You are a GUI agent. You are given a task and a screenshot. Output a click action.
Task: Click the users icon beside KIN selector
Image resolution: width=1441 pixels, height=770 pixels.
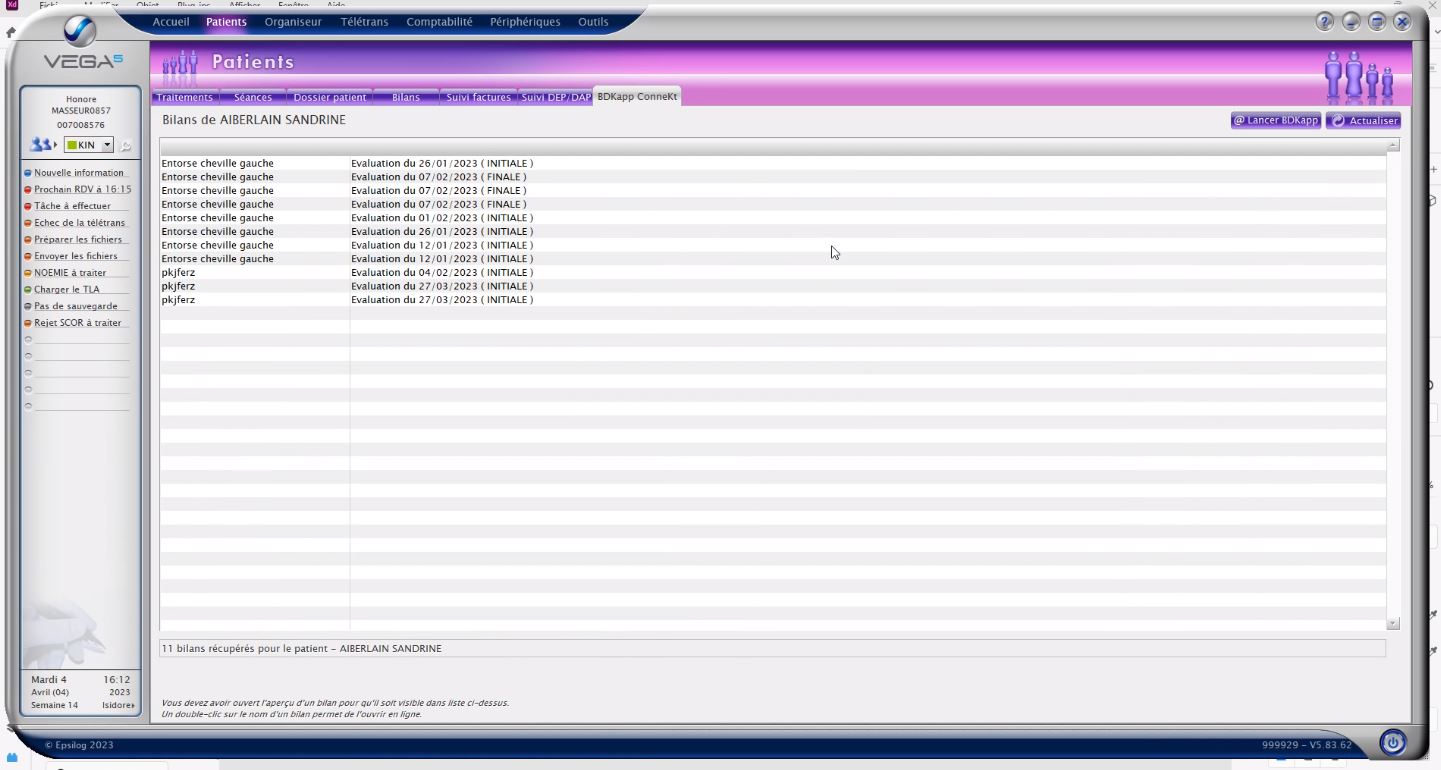[42, 145]
